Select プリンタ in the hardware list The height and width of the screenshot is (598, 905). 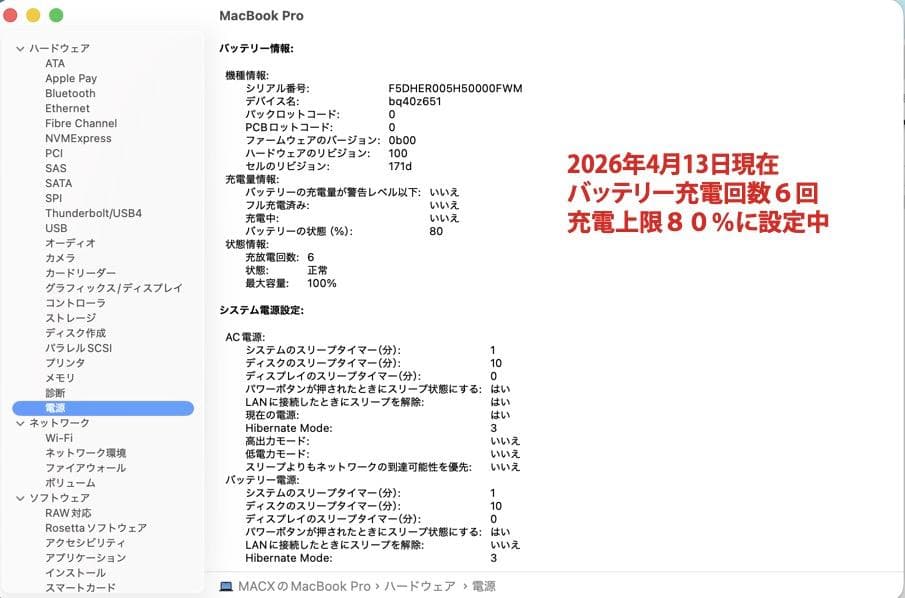(62, 363)
